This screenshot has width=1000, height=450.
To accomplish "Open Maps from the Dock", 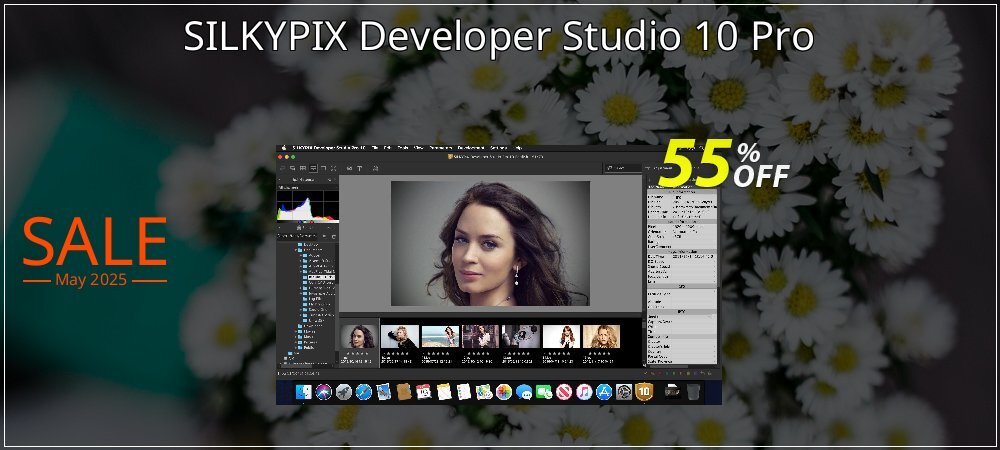I will [484, 391].
